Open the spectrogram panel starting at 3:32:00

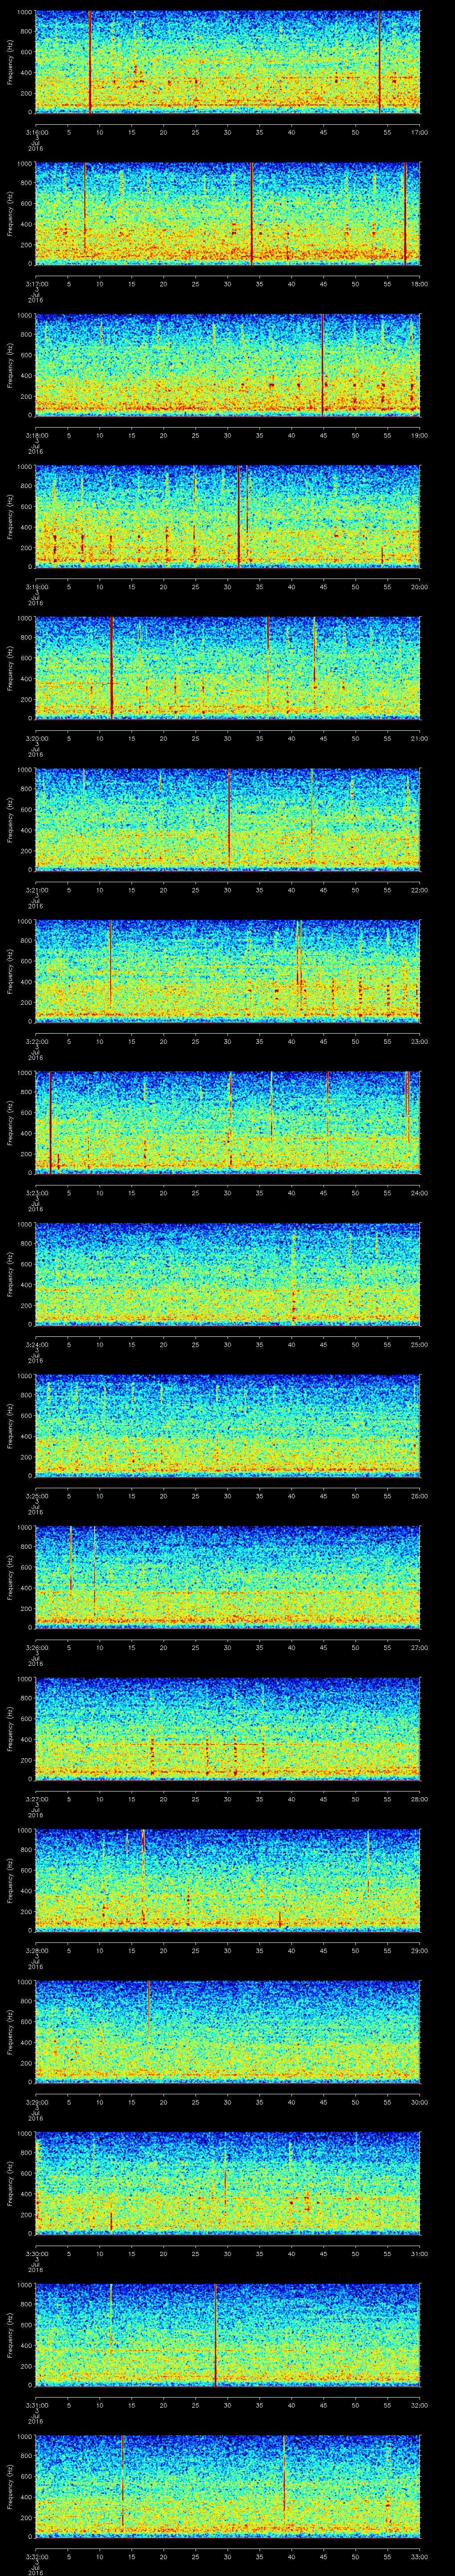point(227,2486)
